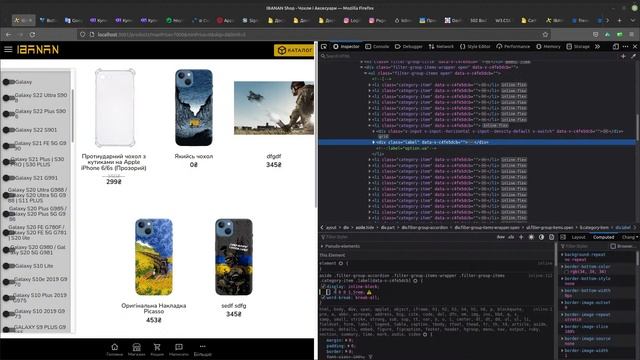Click the create new node plus icon
The height and width of the screenshot is (360, 640).
[623, 56]
